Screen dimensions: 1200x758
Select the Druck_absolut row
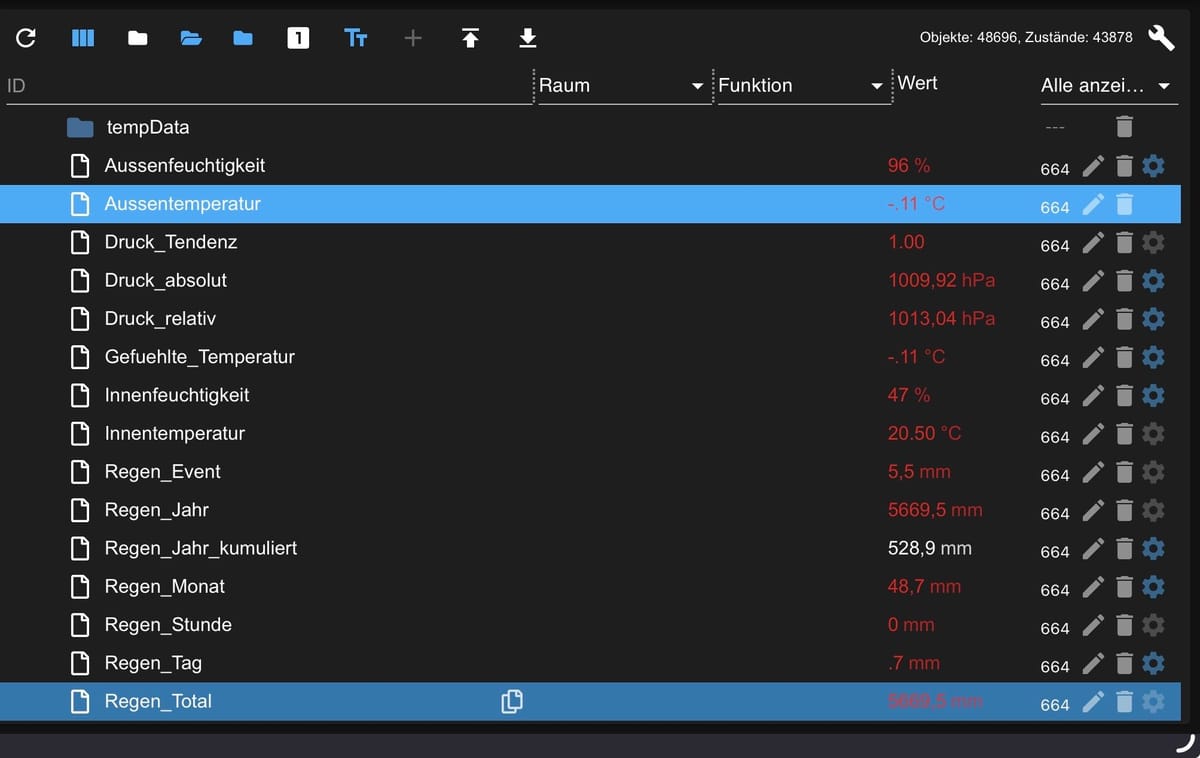click(x=590, y=281)
